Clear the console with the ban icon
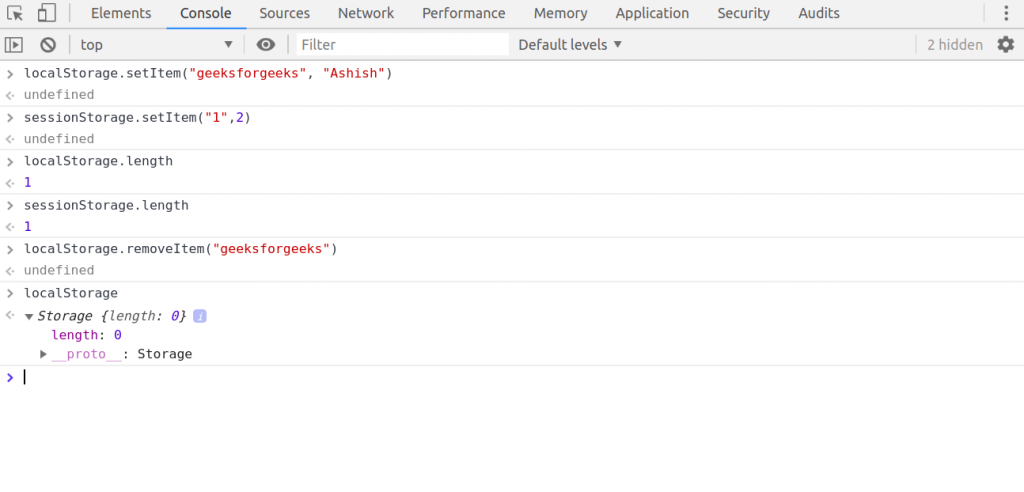 coord(47,45)
